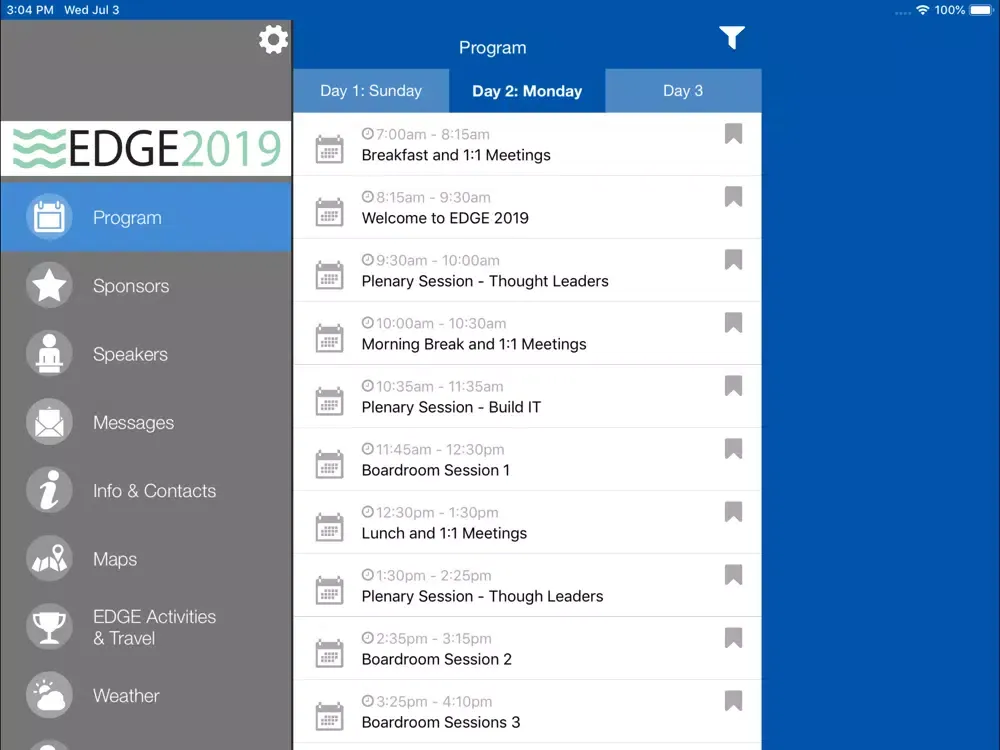Bookmark Boardroom Session 1
Screen dimensions: 1000x750
coord(733,449)
